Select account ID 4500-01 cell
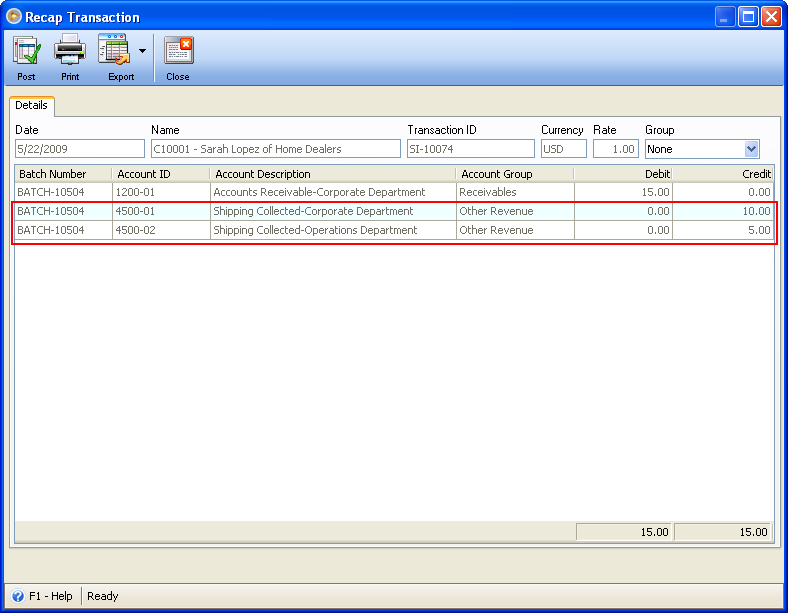788x613 pixels. pos(161,211)
